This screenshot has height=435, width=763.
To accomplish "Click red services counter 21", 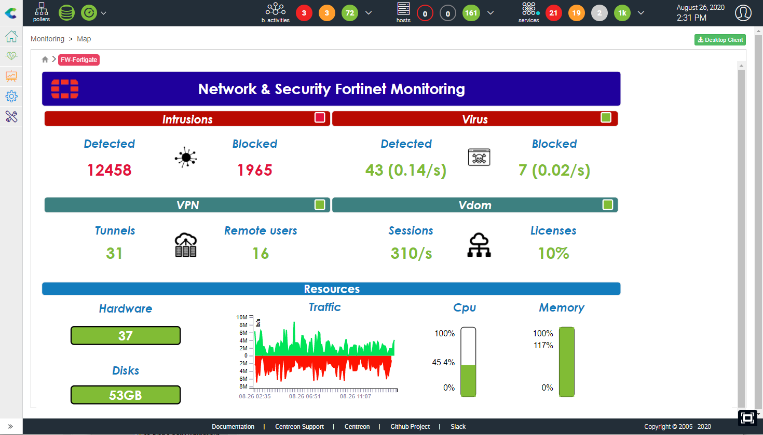I will pyautogui.click(x=553, y=13).
